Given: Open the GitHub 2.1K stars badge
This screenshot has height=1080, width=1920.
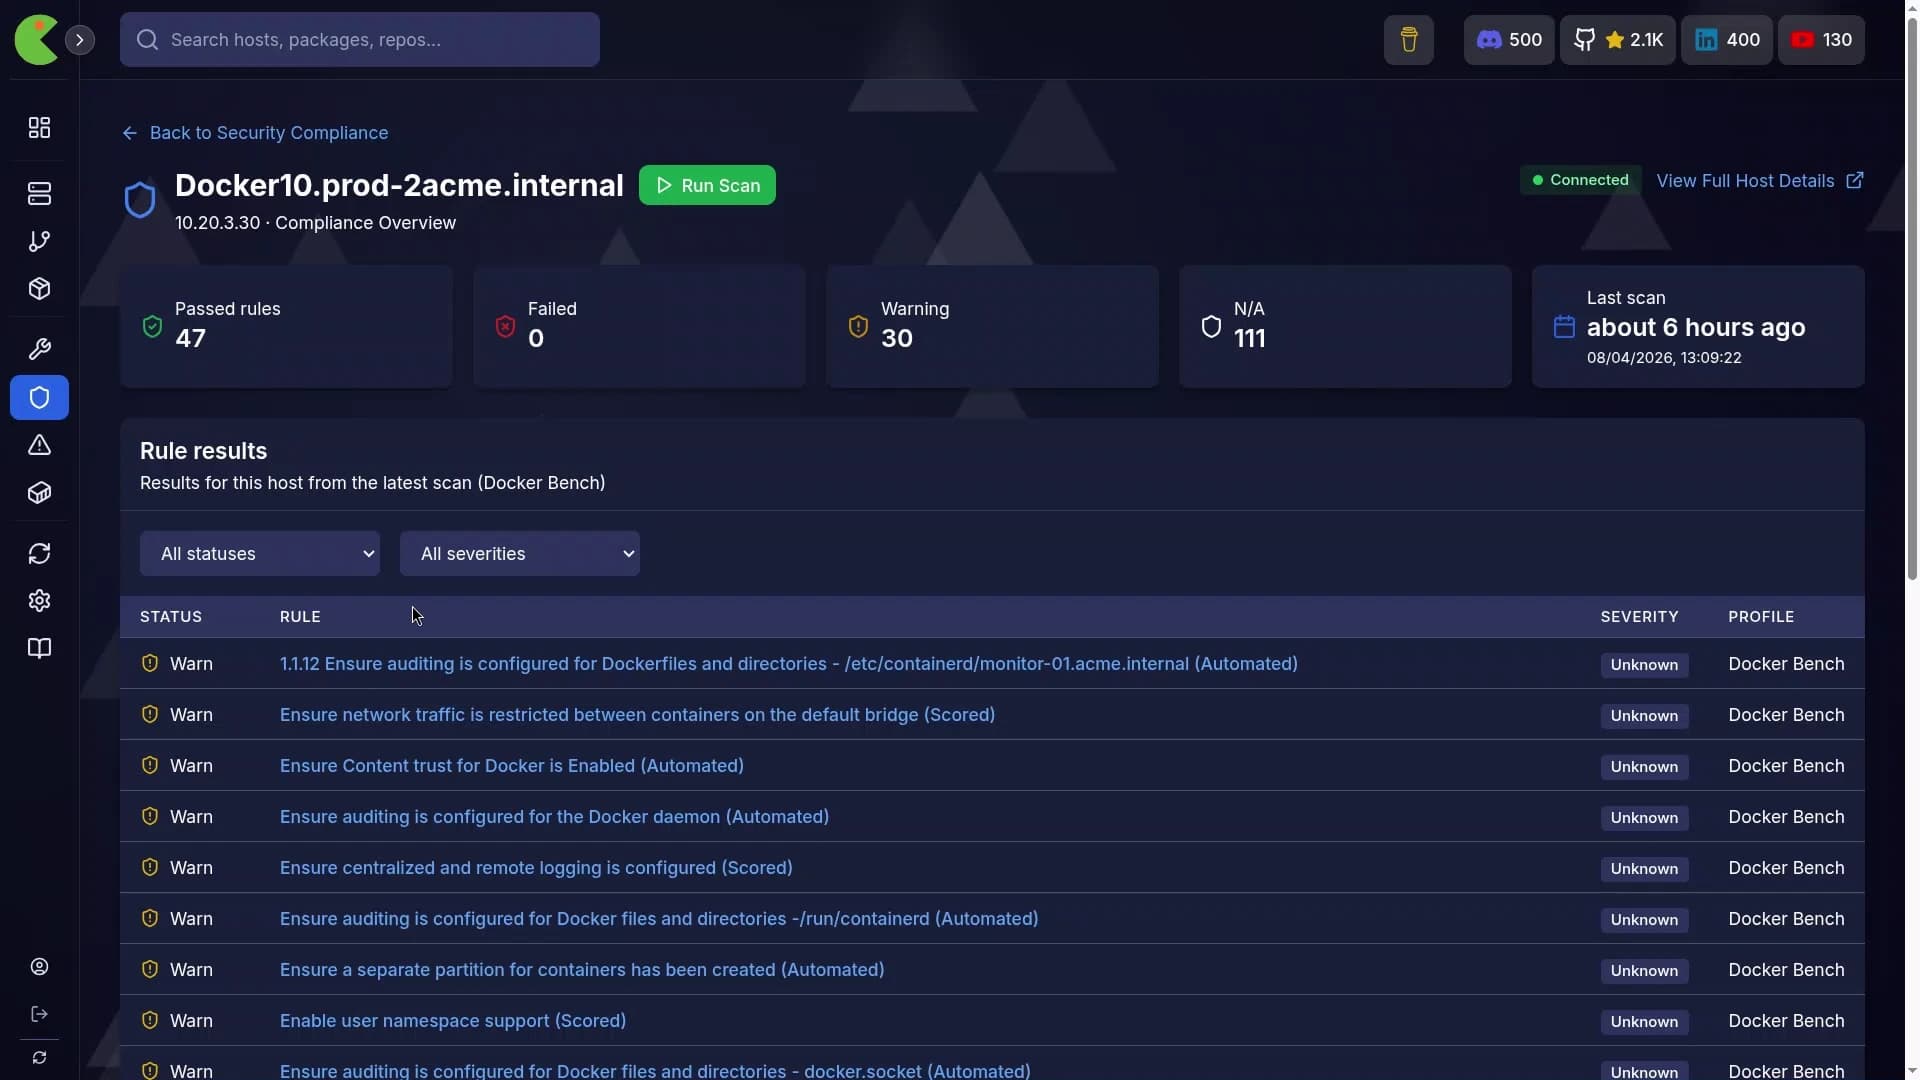Looking at the screenshot, I should 1618,40.
